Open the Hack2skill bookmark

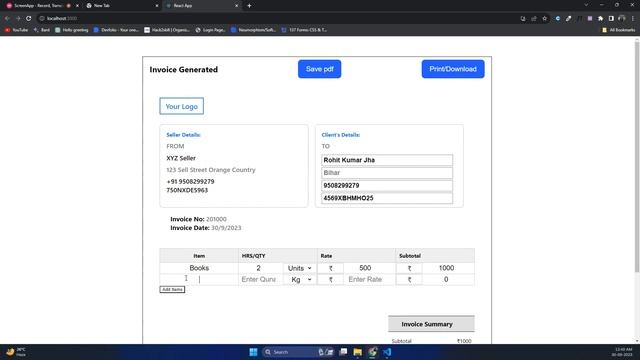point(167,30)
